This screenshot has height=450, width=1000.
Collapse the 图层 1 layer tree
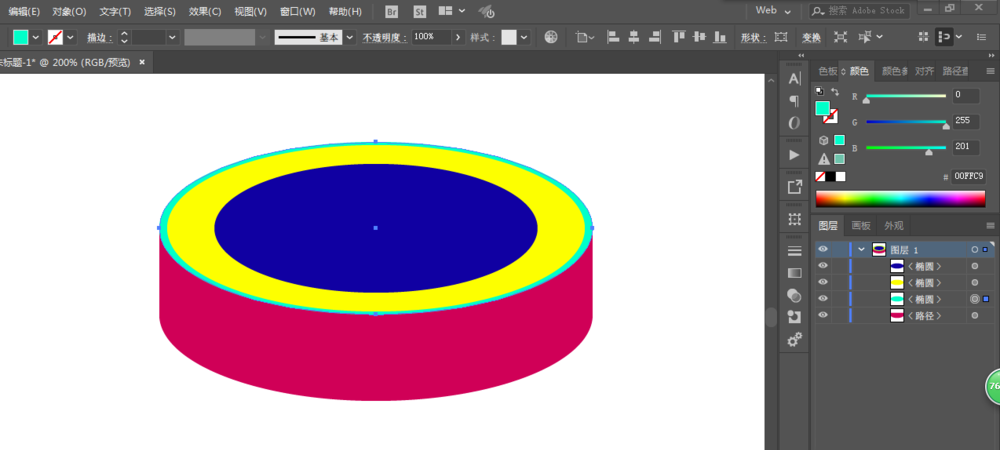[x=860, y=249]
